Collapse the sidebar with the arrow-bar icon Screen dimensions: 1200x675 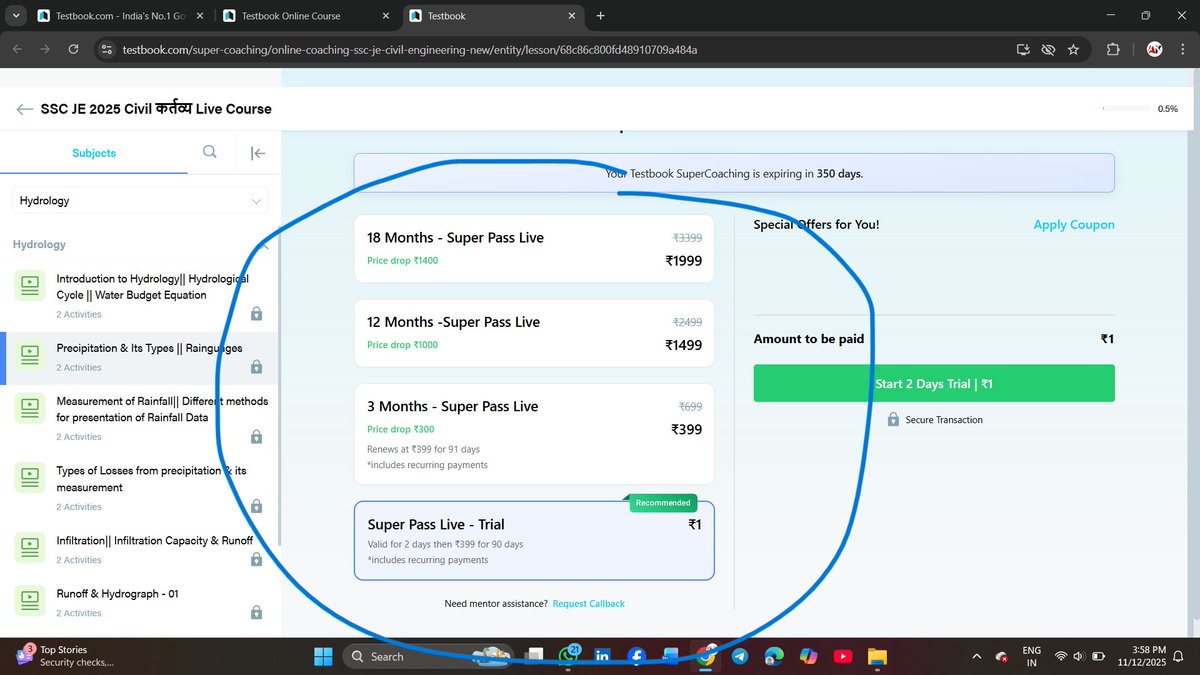258,153
